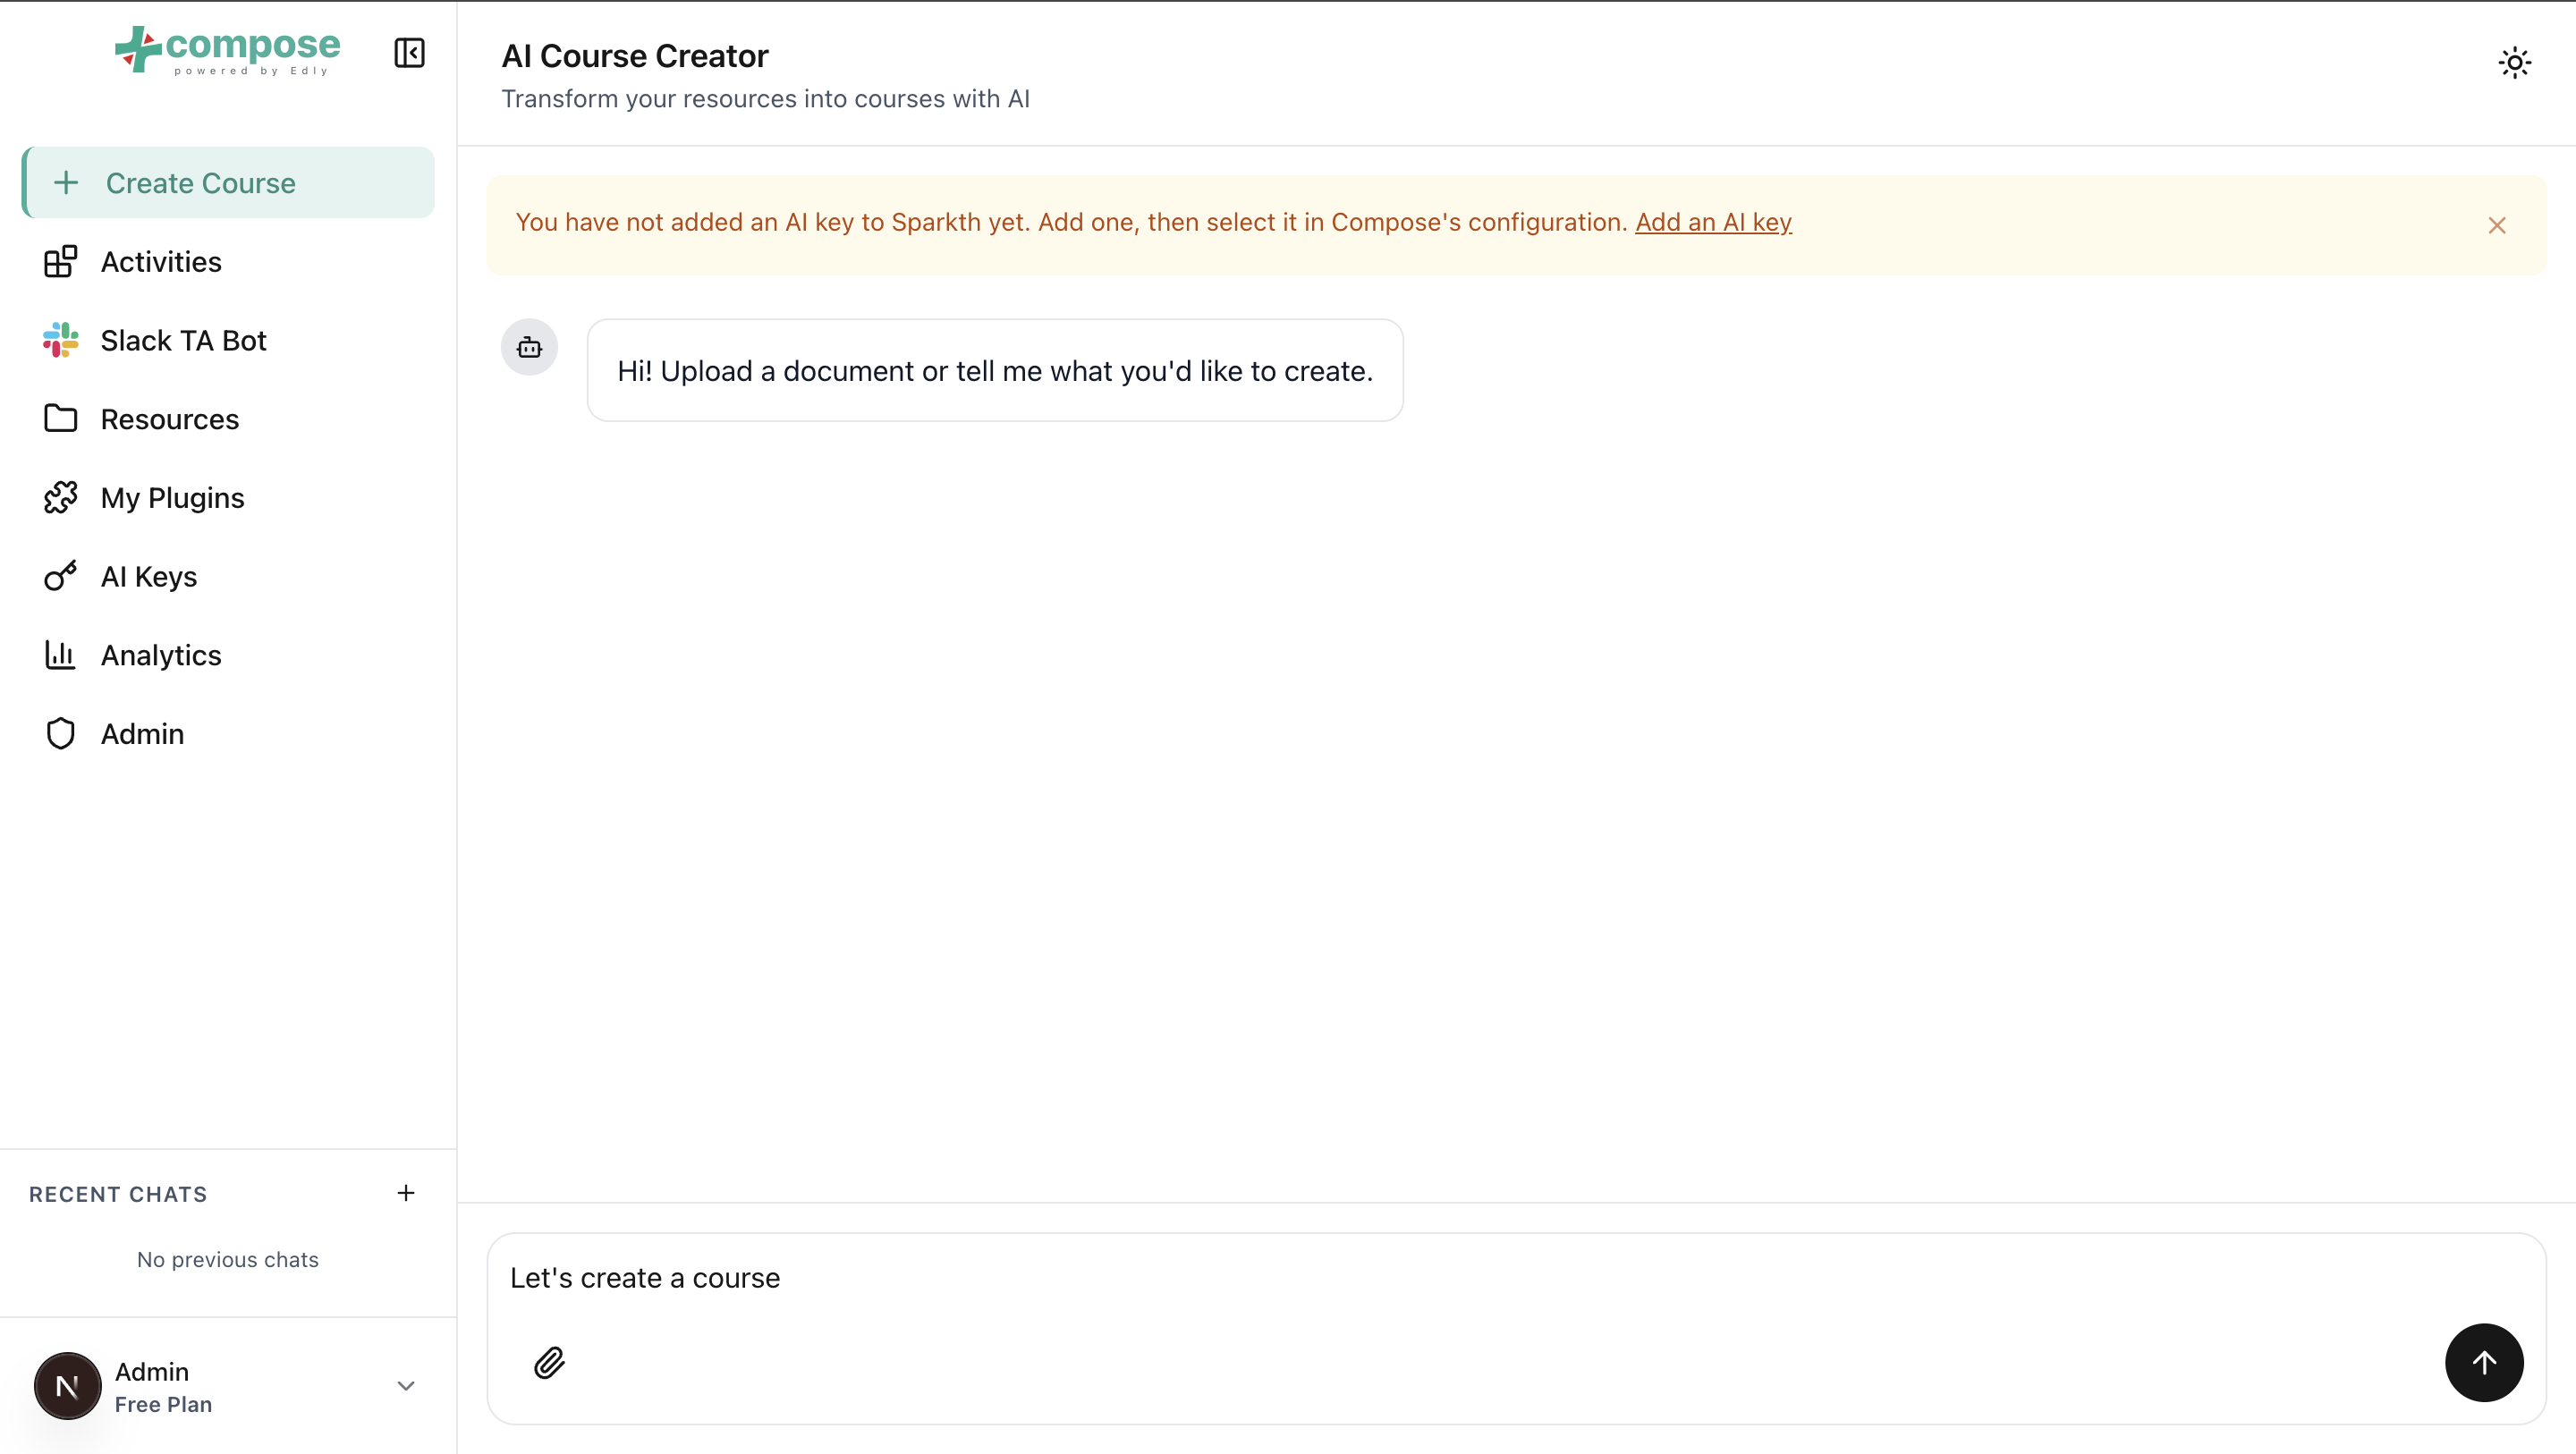Open the Admin section in sidebar
The height and width of the screenshot is (1454, 2576).
coord(228,734)
